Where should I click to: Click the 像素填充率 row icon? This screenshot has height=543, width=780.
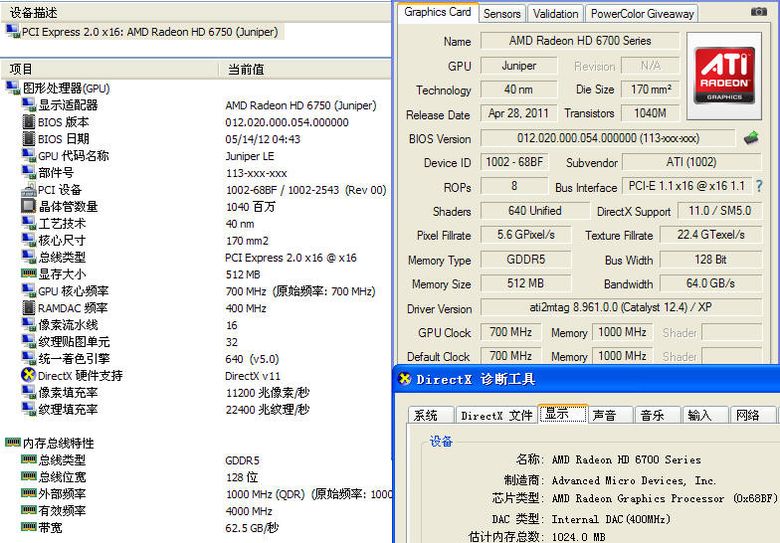click(29, 392)
